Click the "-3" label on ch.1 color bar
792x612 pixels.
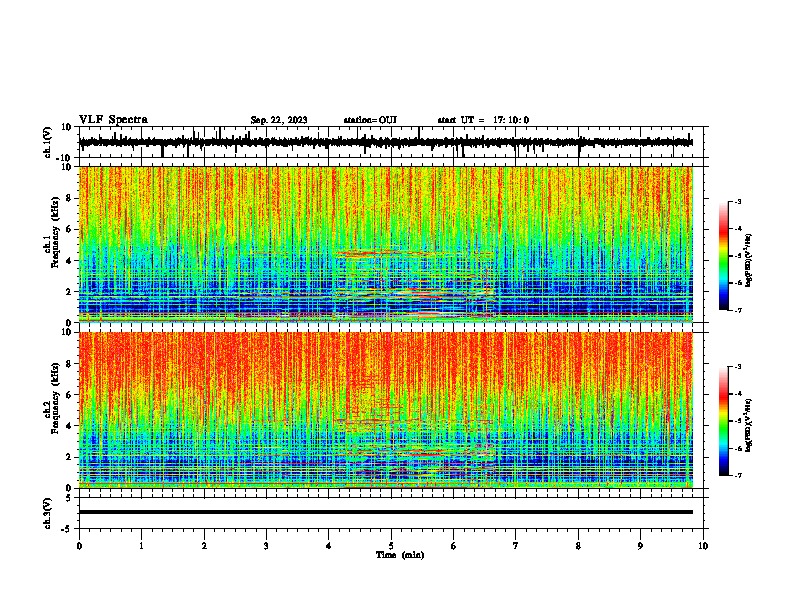[x=737, y=201]
